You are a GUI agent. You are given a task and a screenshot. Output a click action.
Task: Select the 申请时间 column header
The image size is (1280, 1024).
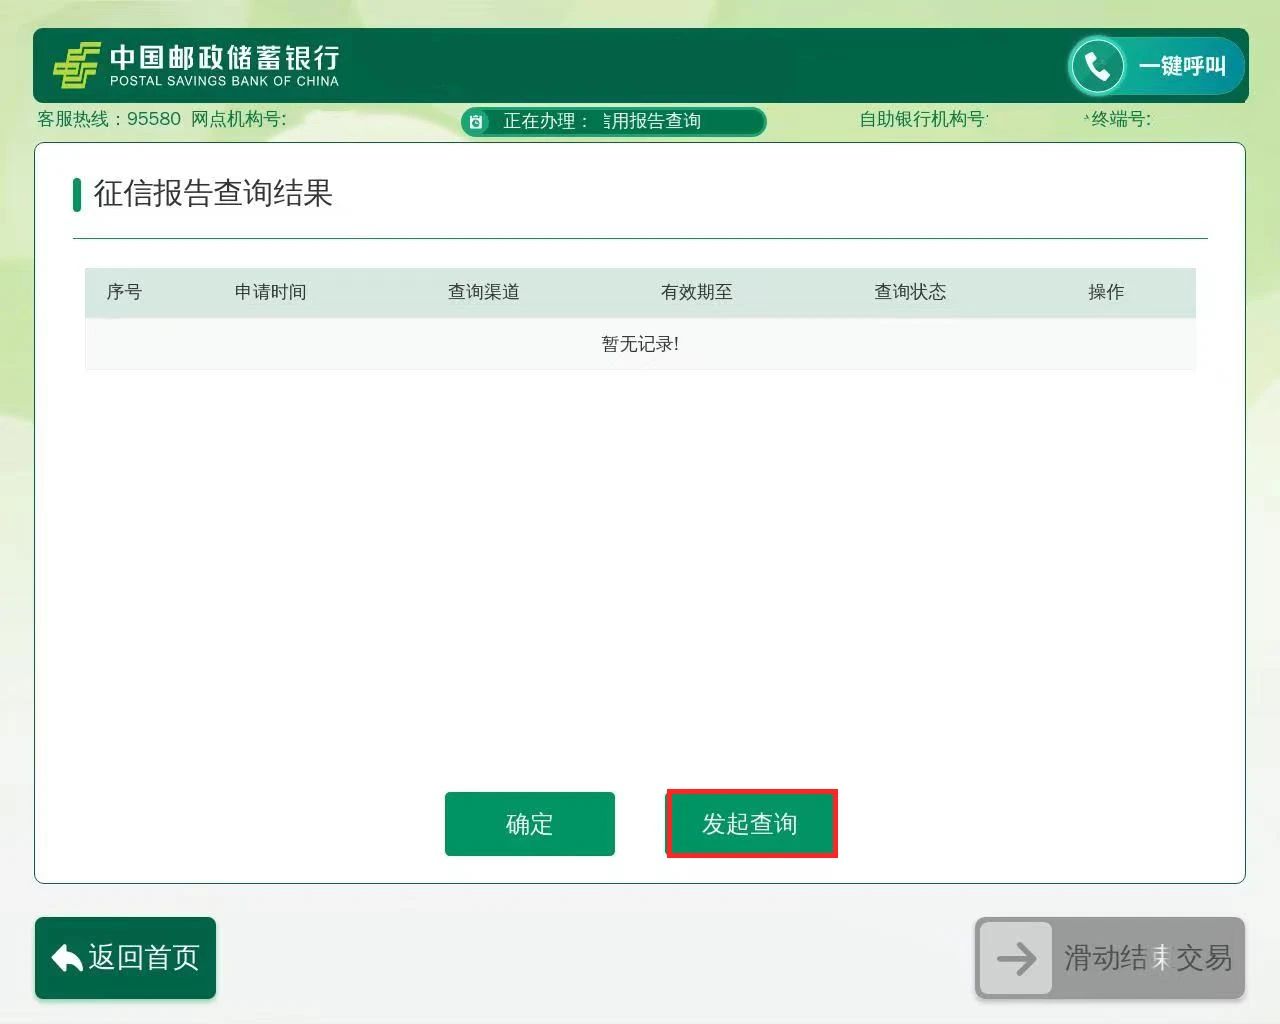point(270,292)
